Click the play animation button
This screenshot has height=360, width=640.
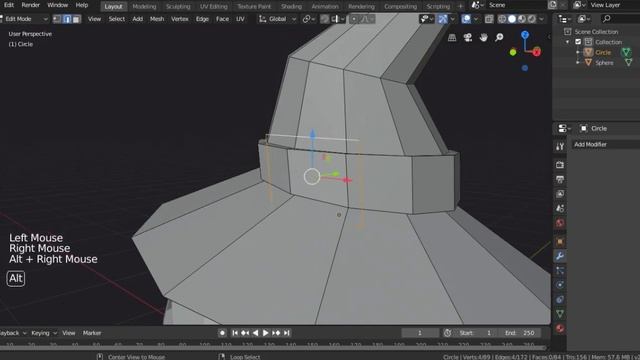coord(265,333)
